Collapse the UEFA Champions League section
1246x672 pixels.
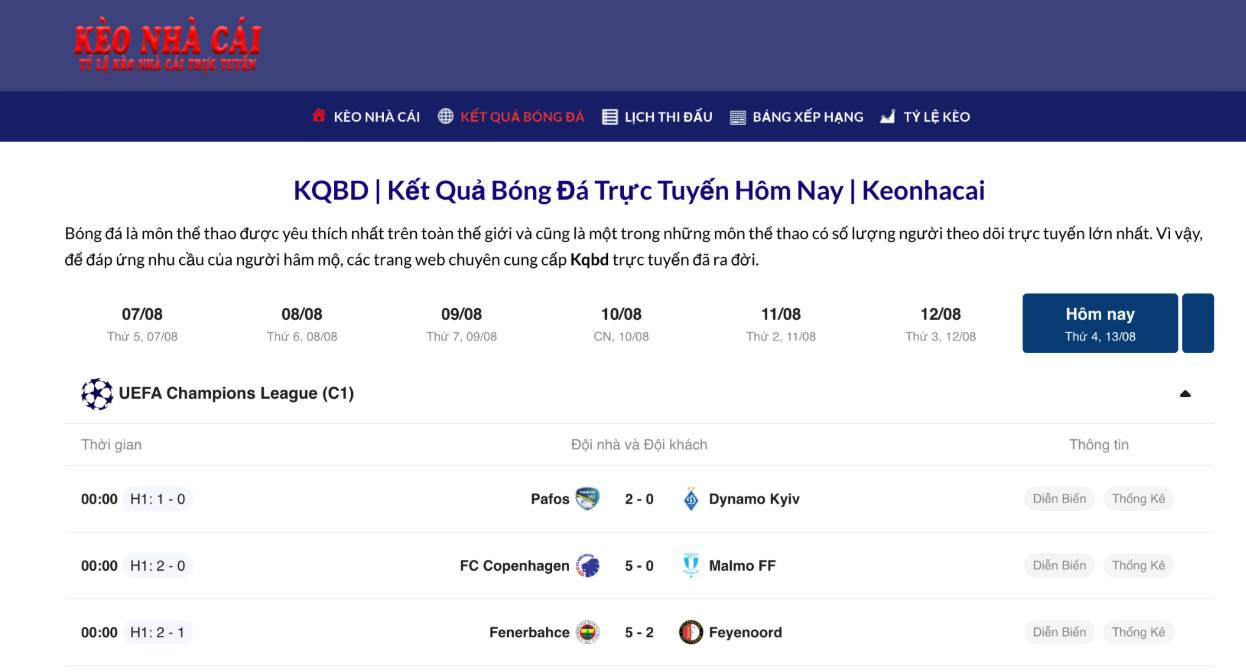pos(1185,394)
